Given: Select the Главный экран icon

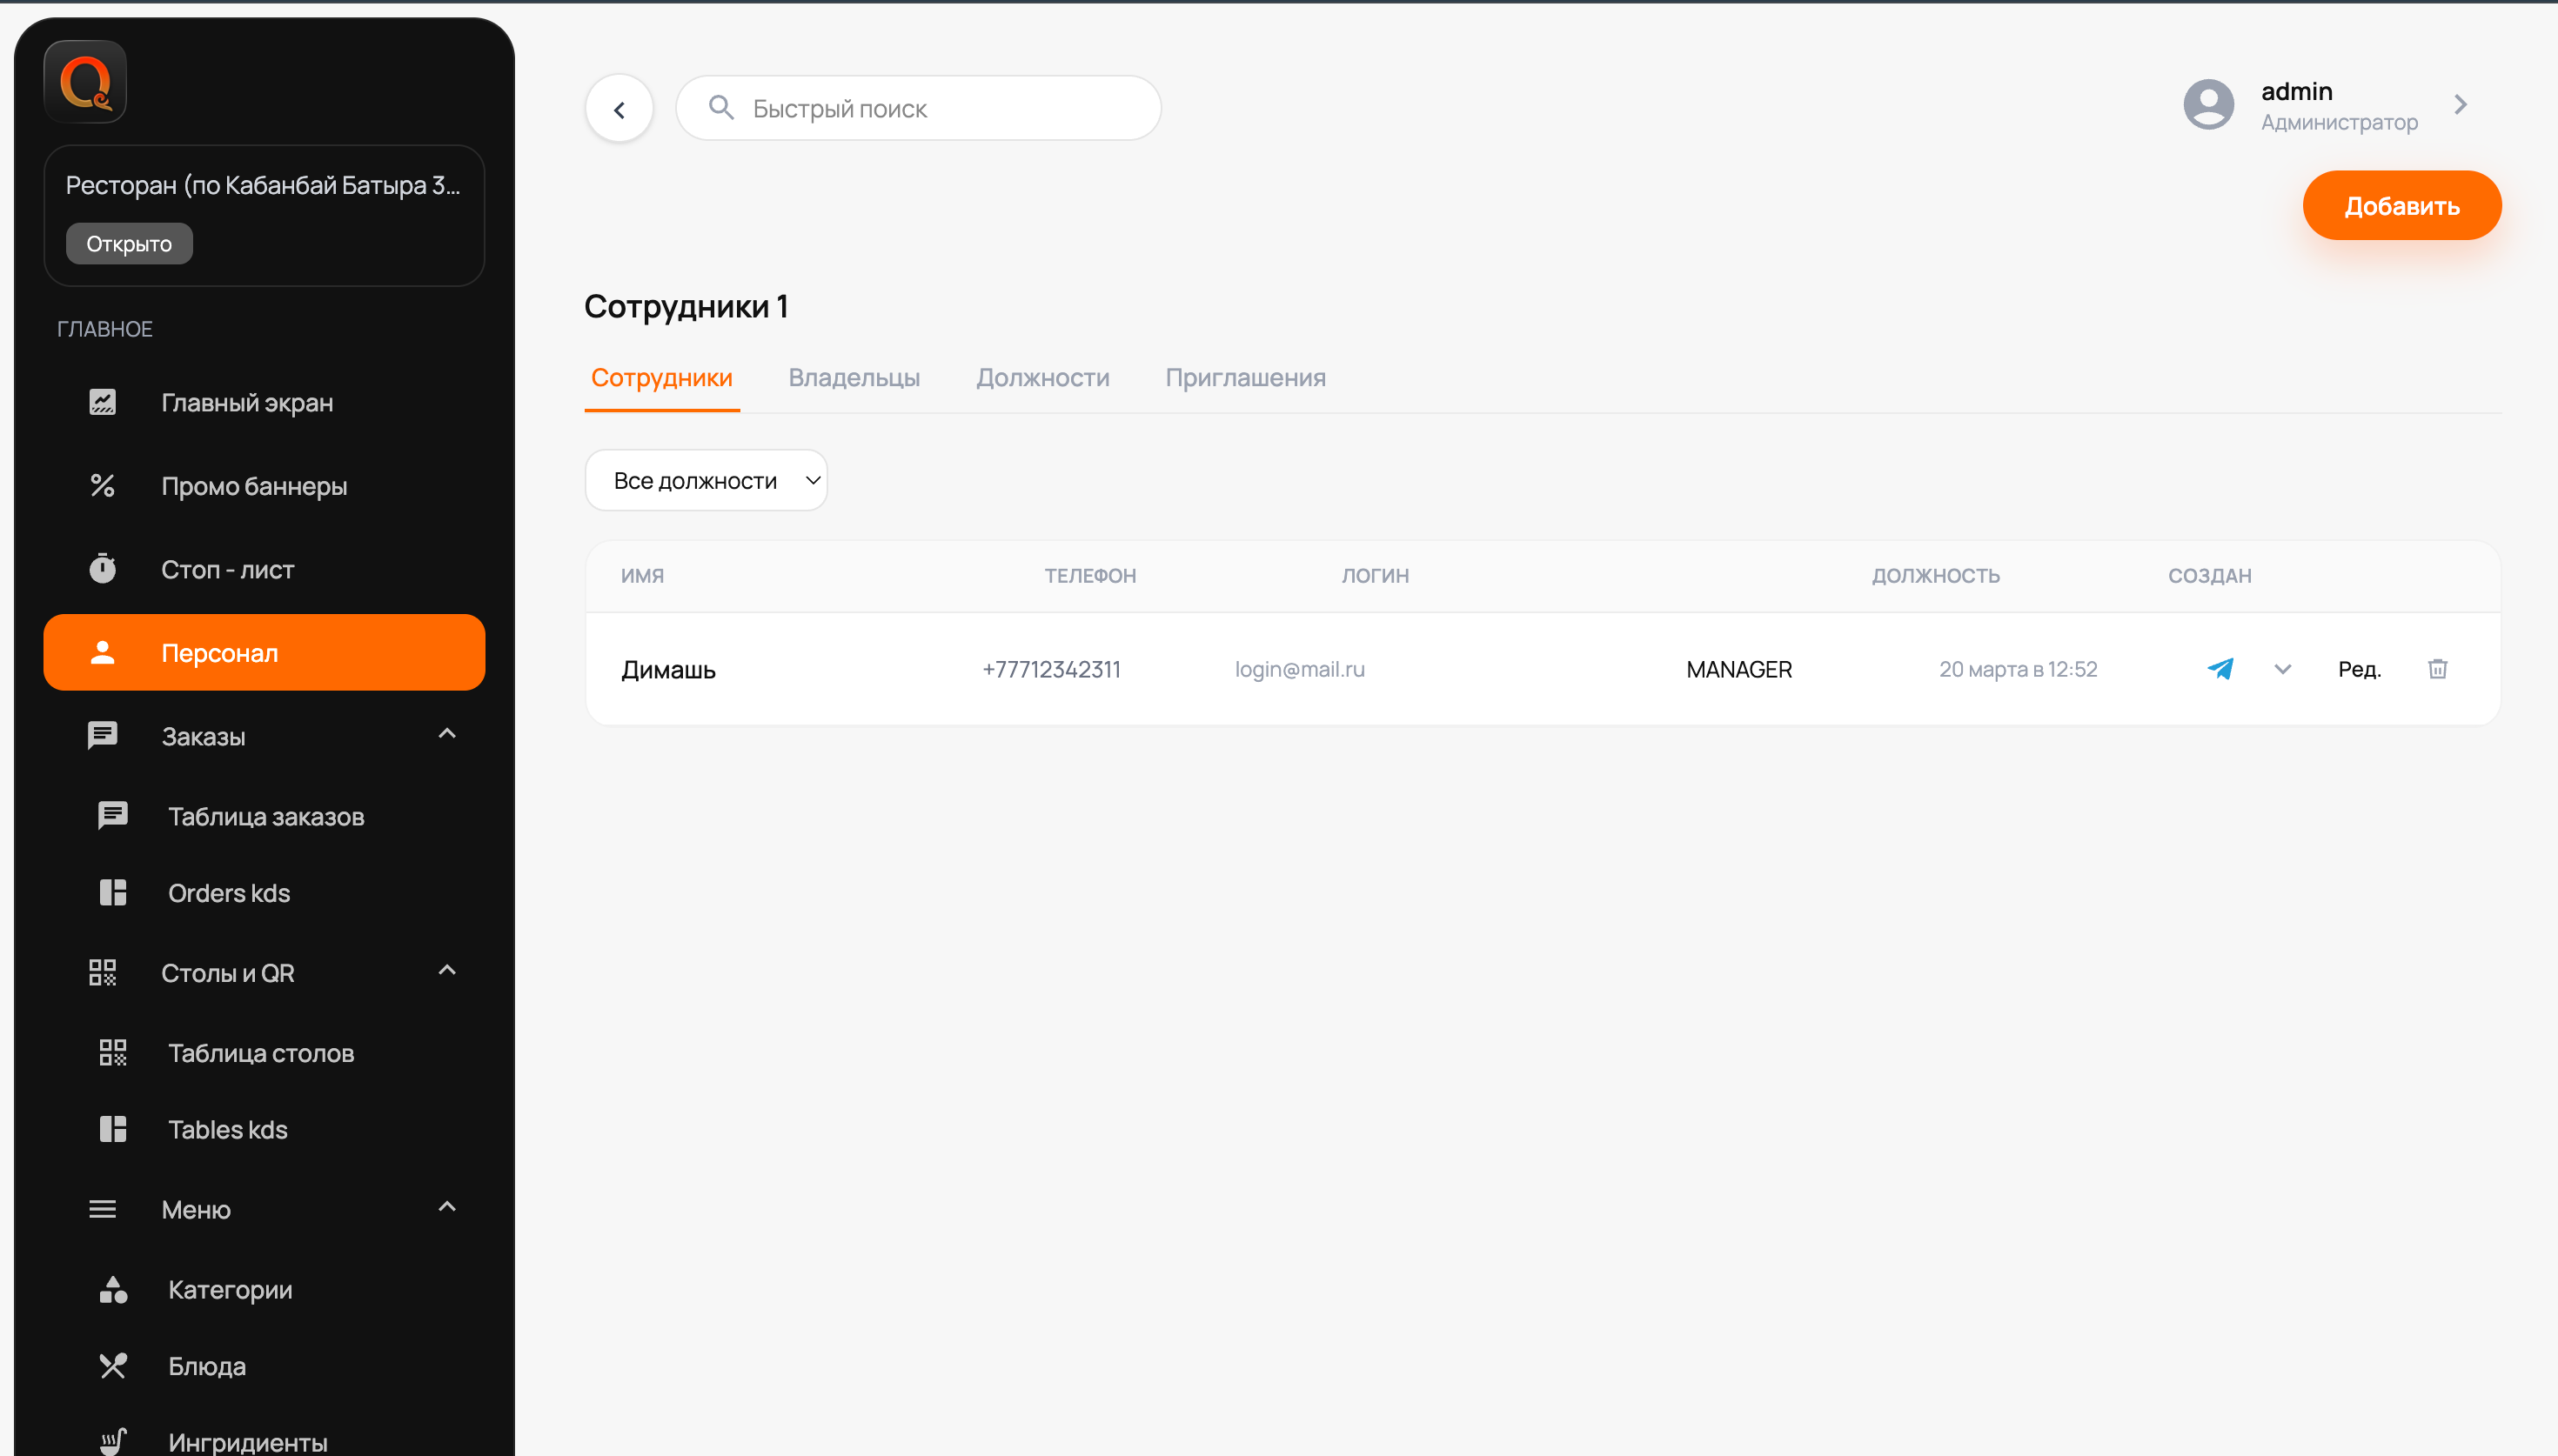Looking at the screenshot, I should pos(103,402).
